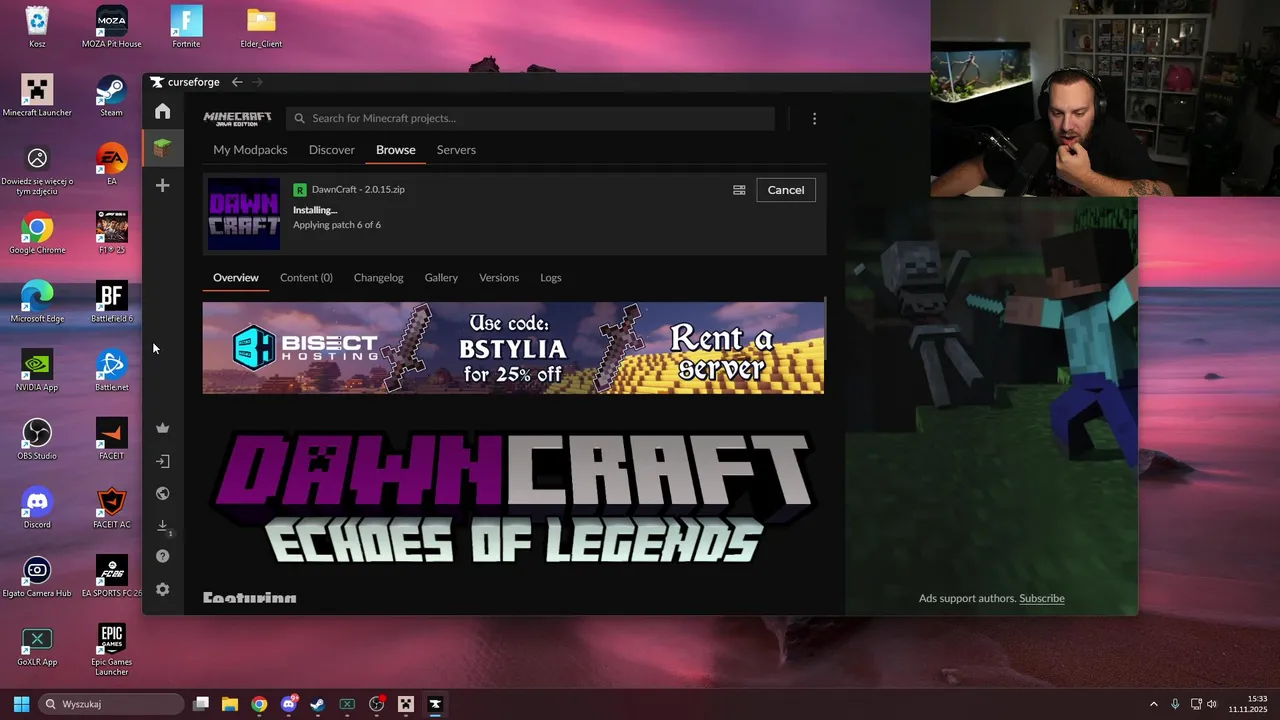The width and height of the screenshot is (1280, 720).
Task: Go forward with the CurseForge forward arrow
Action: click(257, 82)
